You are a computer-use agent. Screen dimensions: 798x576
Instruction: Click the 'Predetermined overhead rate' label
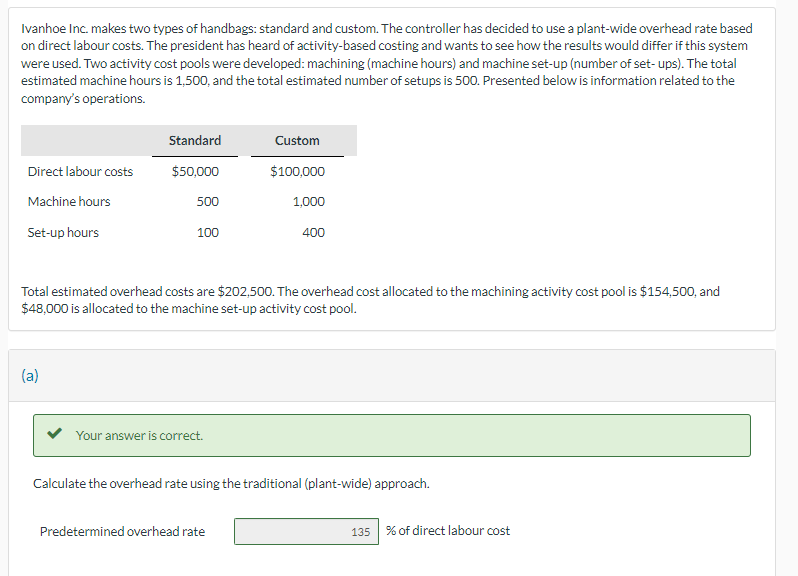pyautogui.click(x=123, y=531)
